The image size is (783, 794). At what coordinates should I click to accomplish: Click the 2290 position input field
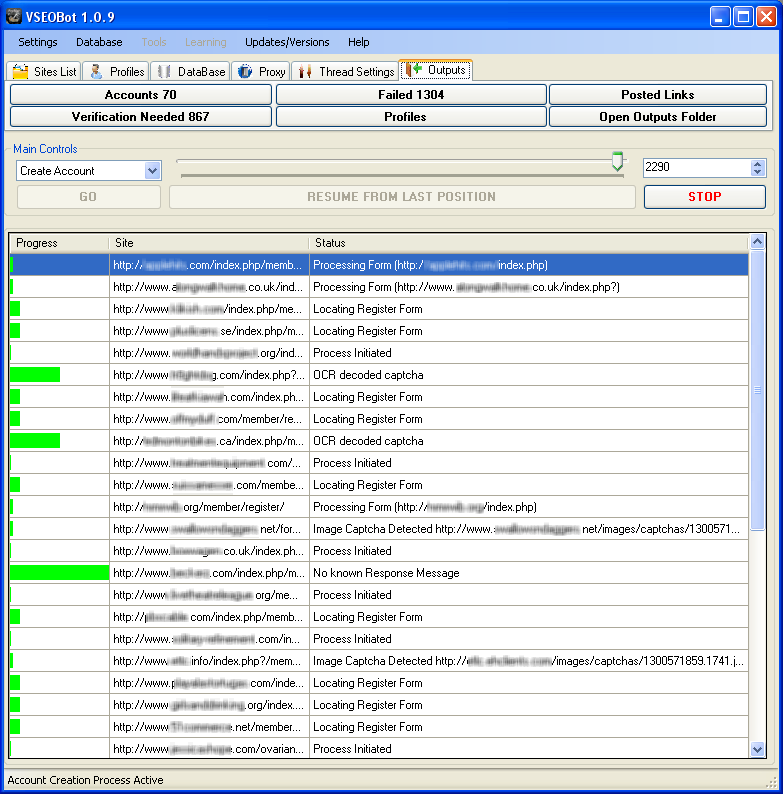pyautogui.click(x=697, y=167)
